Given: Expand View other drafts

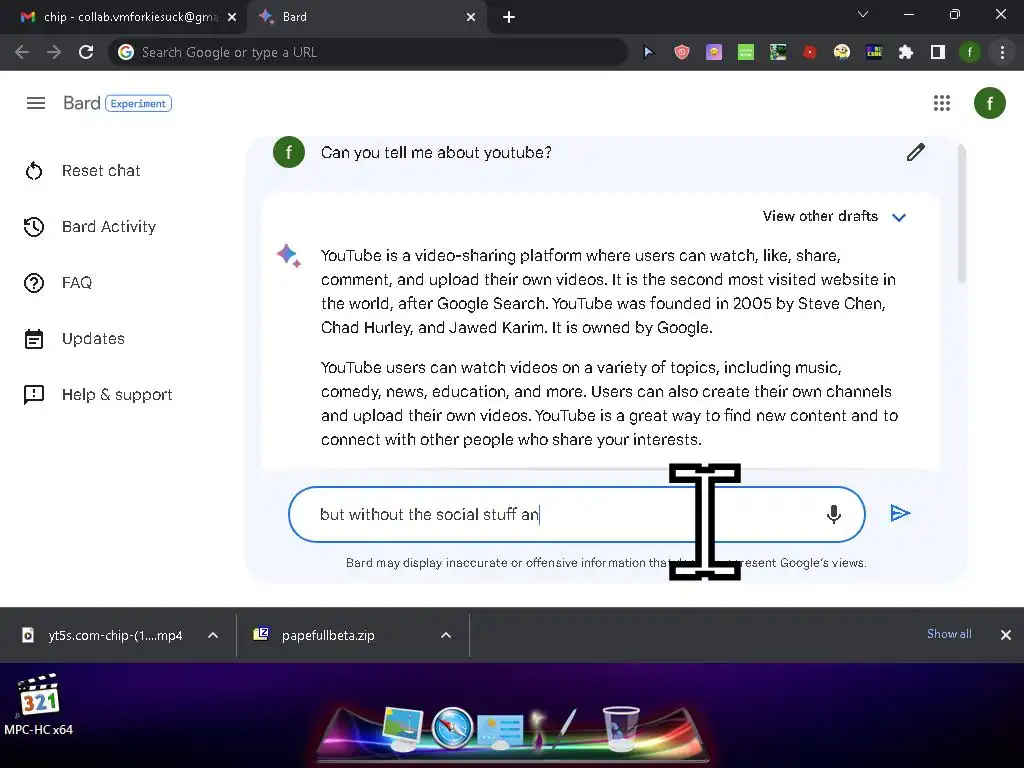Looking at the screenshot, I should click(834, 217).
